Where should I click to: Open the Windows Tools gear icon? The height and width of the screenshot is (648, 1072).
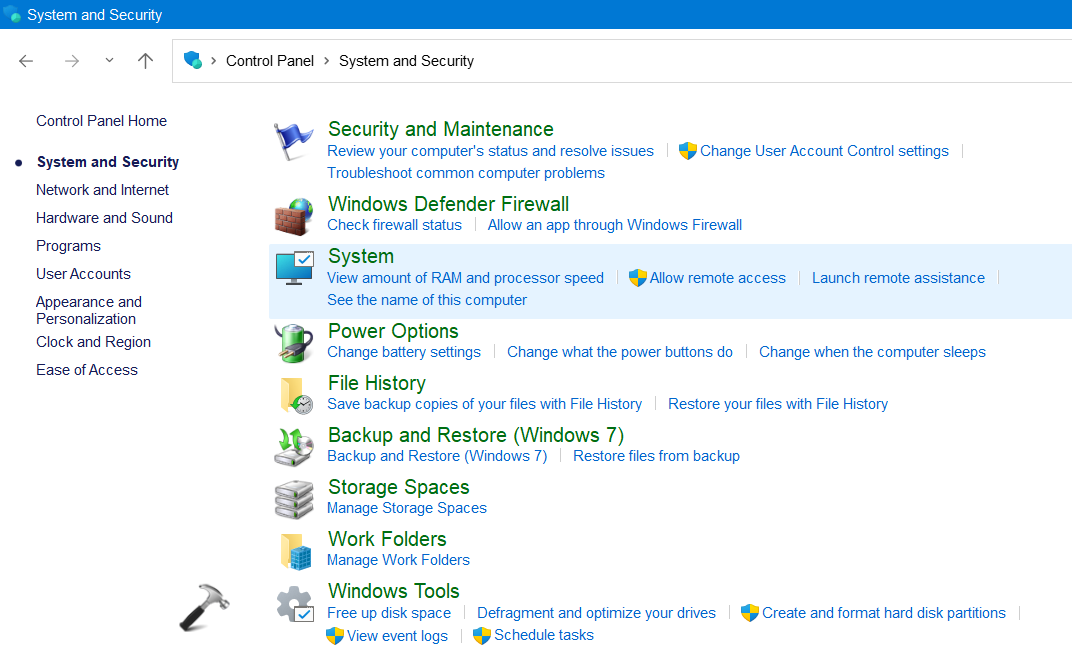tap(294, 604)
